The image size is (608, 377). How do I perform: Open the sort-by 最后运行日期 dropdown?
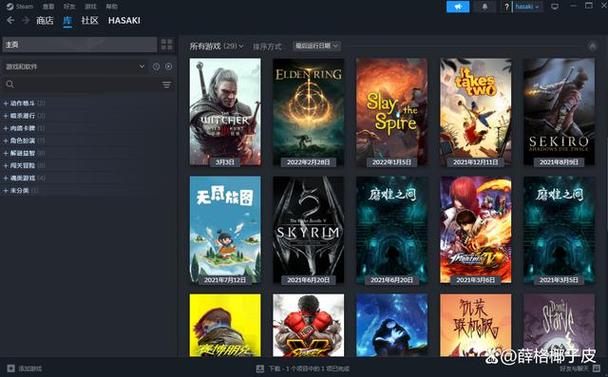316,46
